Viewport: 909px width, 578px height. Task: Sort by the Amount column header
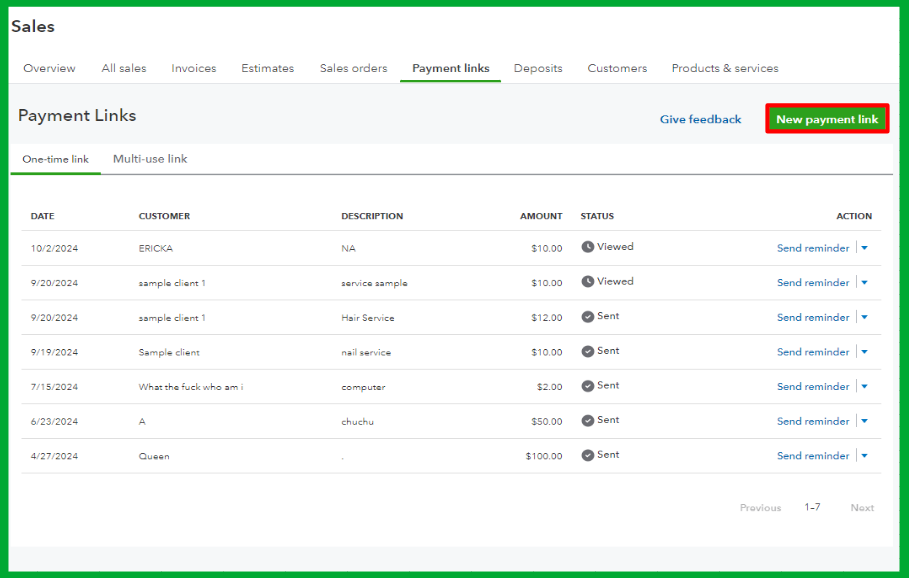coord(541,216)
